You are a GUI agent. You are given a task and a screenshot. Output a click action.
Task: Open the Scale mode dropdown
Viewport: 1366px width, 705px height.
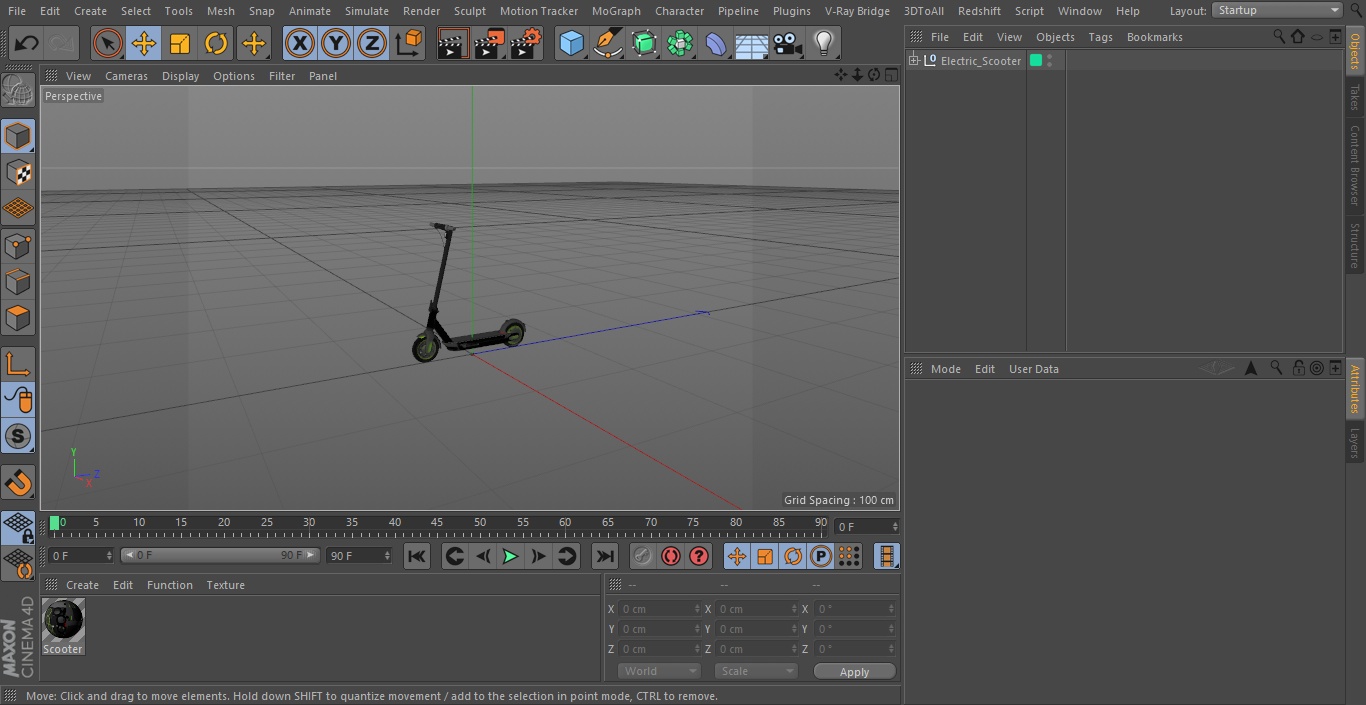[x=756, y=671]
